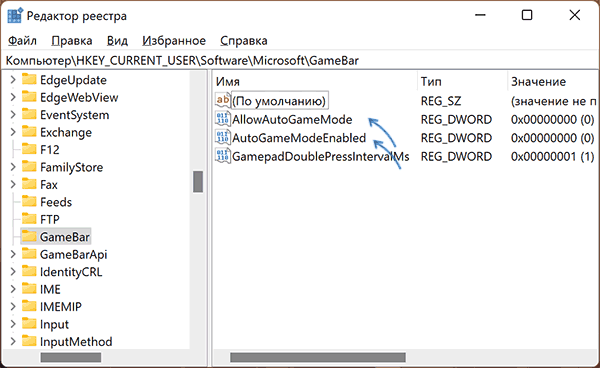600x368 pixels.
Task: Click the EdgeUpdate folder icon
Action: point(29,80)
